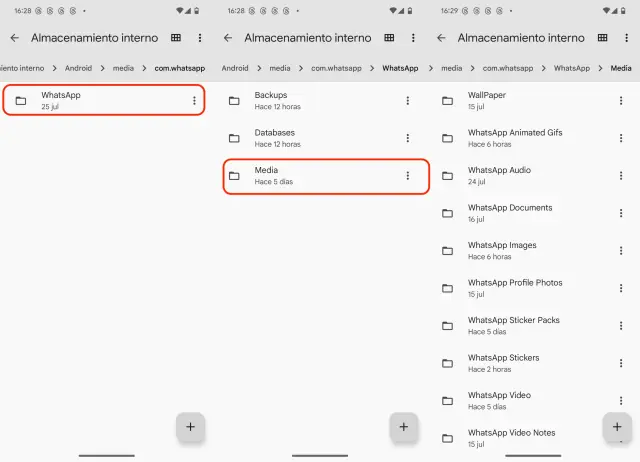Select the Android breadcrumb in the middle screen
640x462 pixels.
pos(235,69)
